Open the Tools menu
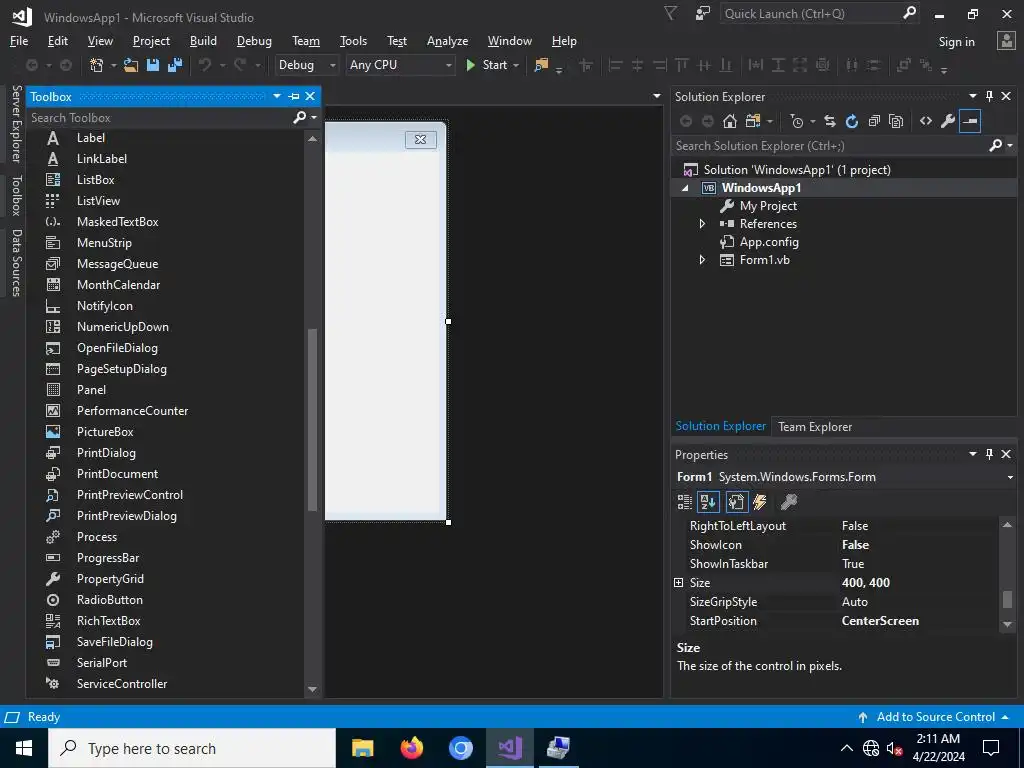Screen dimensions: 1024x768 click(353, 40)
